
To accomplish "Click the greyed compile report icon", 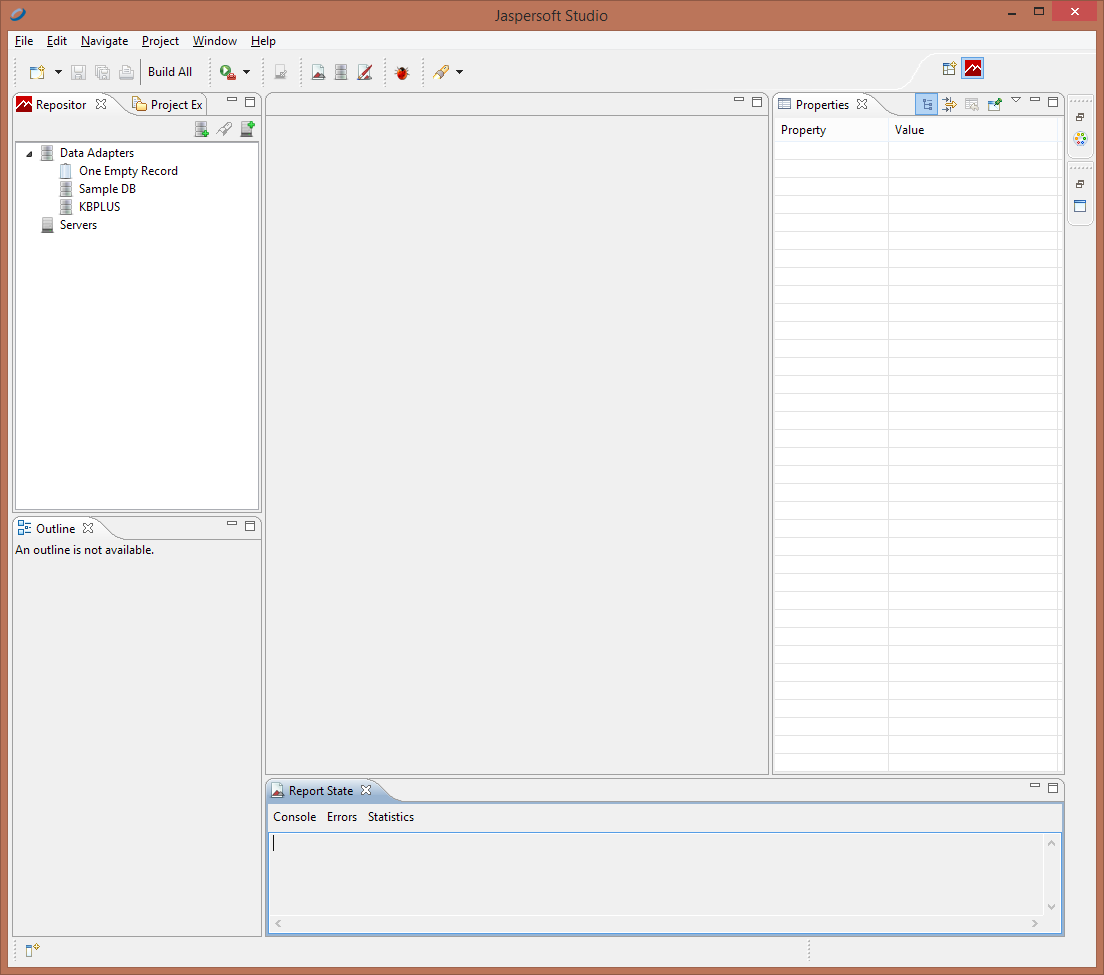I will [x=280, y=72].
